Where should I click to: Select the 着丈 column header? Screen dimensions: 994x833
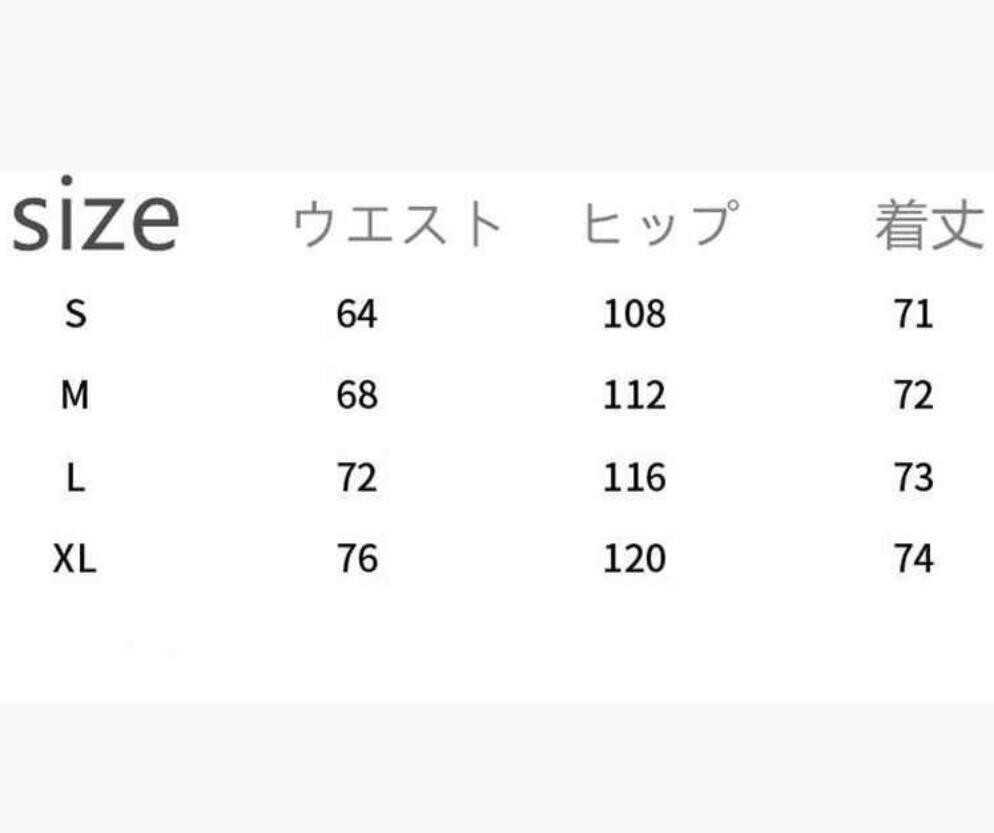point(929,224)
